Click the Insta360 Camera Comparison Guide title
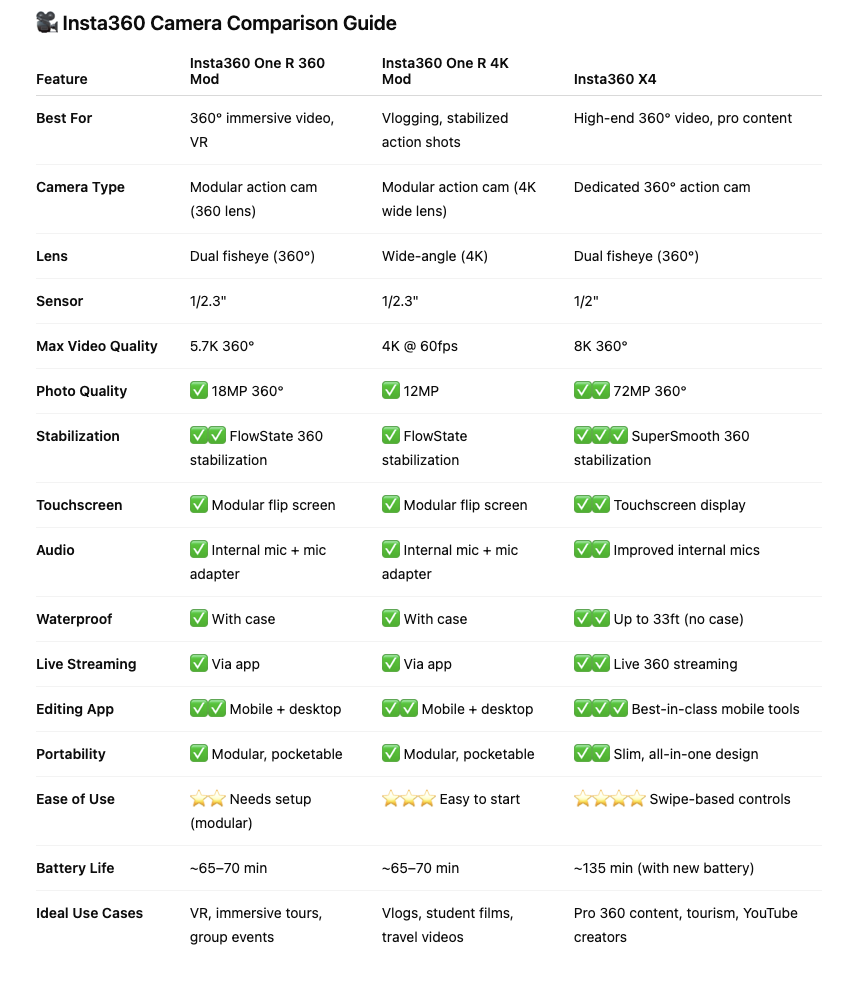This screenshot has height=988, width=844. coord(229,23)
